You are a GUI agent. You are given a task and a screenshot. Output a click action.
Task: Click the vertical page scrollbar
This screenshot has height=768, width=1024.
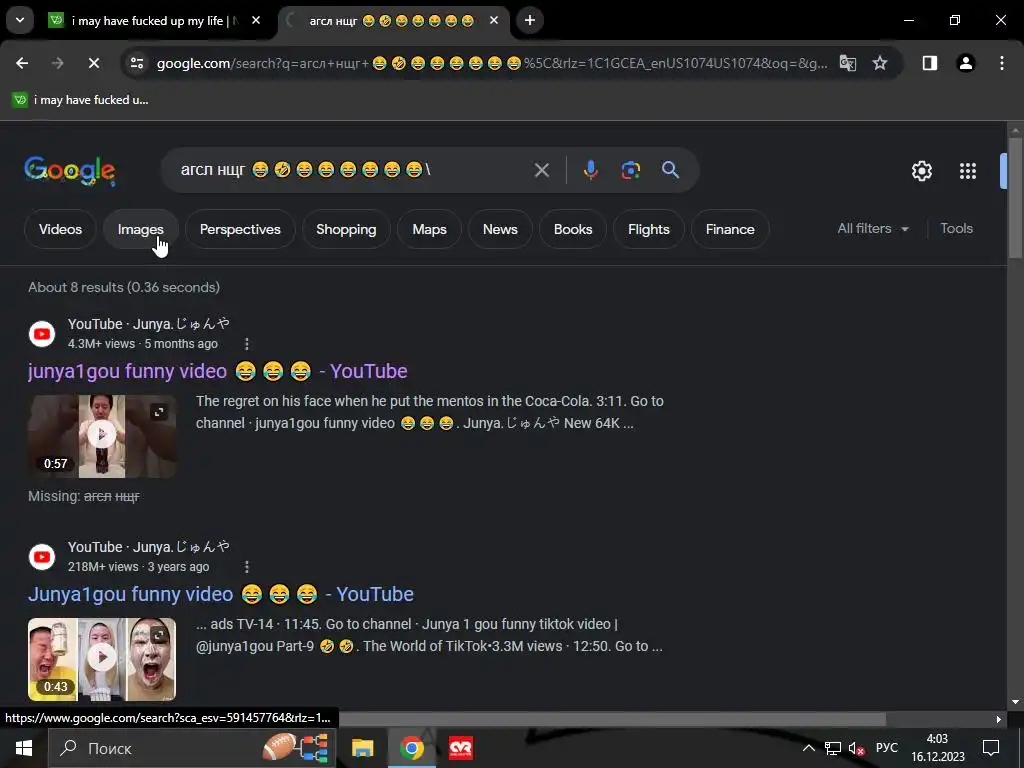pyautogui.click(x=1015, y=197)
